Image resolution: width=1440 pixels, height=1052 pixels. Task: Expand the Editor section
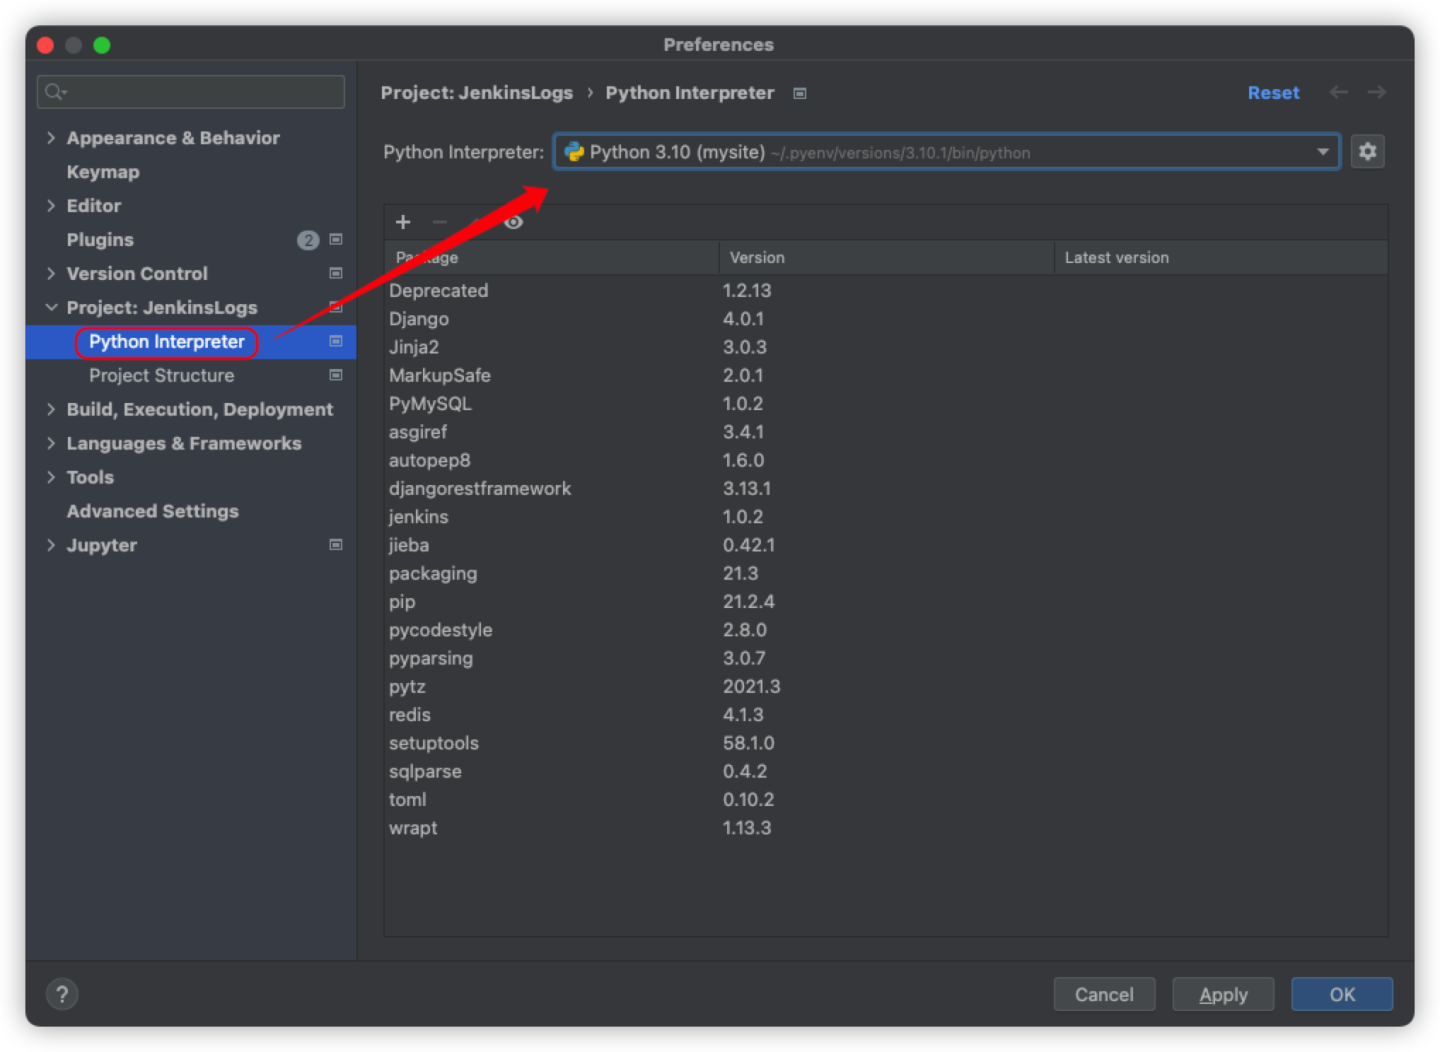point(51,206)
